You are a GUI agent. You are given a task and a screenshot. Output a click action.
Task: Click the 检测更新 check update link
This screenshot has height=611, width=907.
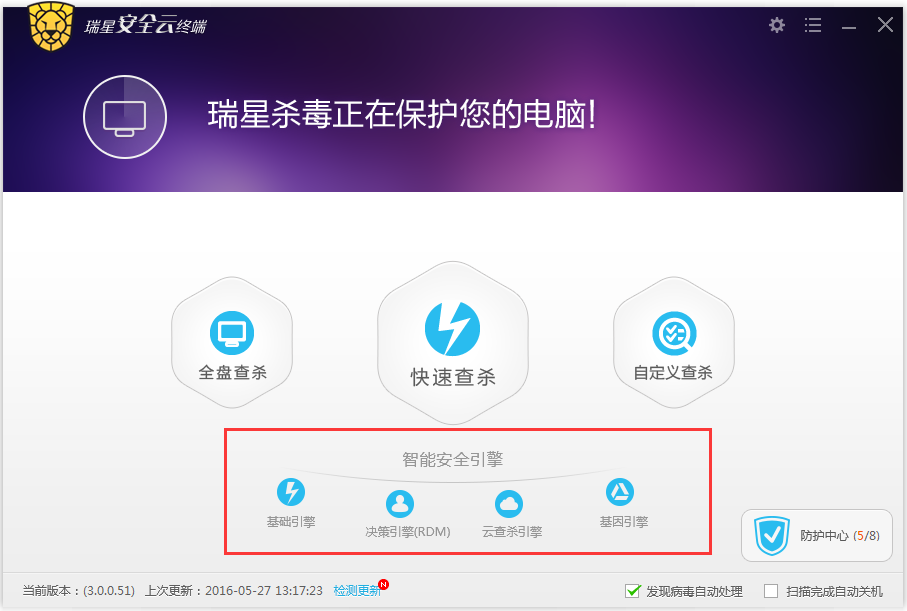[x=357, y=591]
